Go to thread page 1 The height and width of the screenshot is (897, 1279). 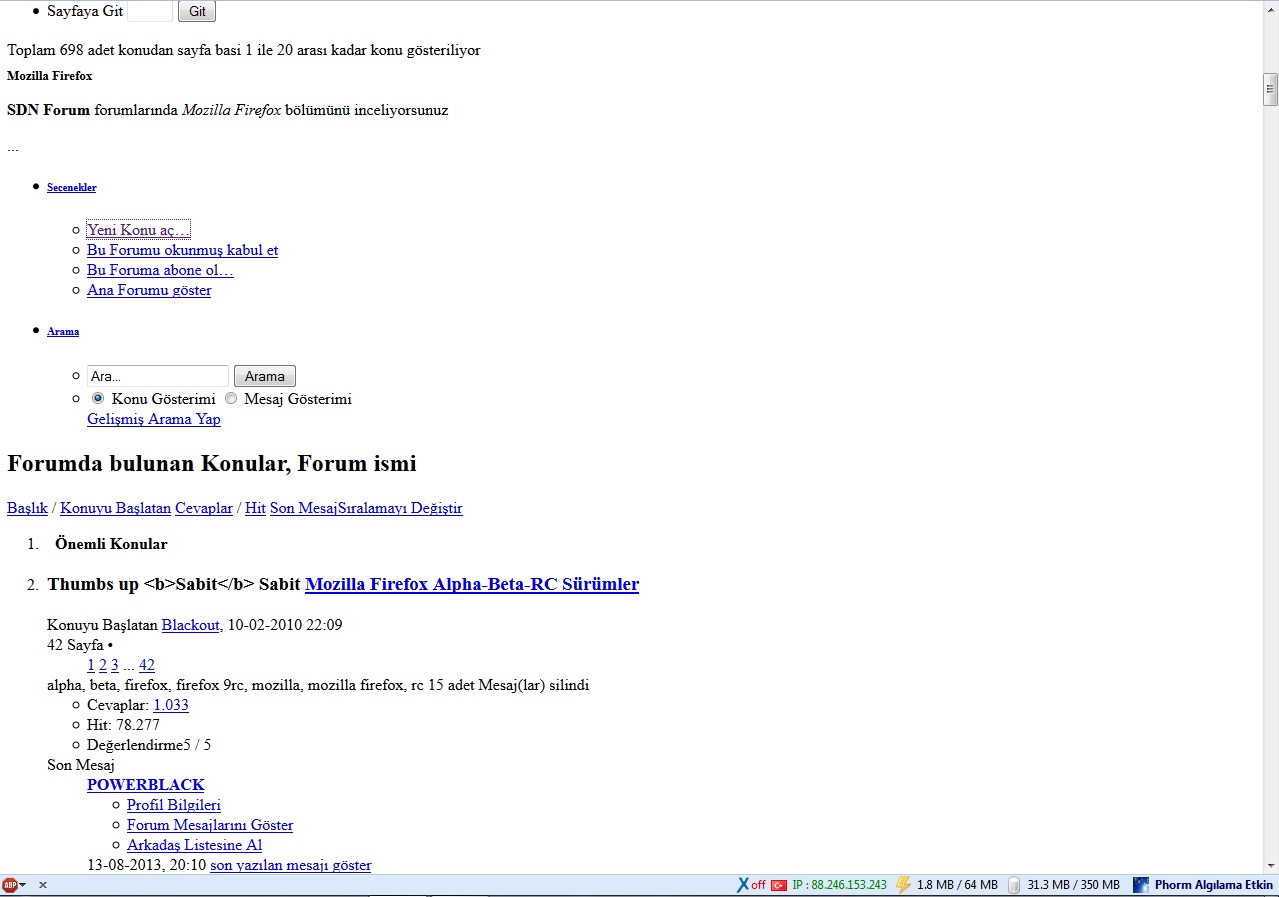(x=91, y=665)
